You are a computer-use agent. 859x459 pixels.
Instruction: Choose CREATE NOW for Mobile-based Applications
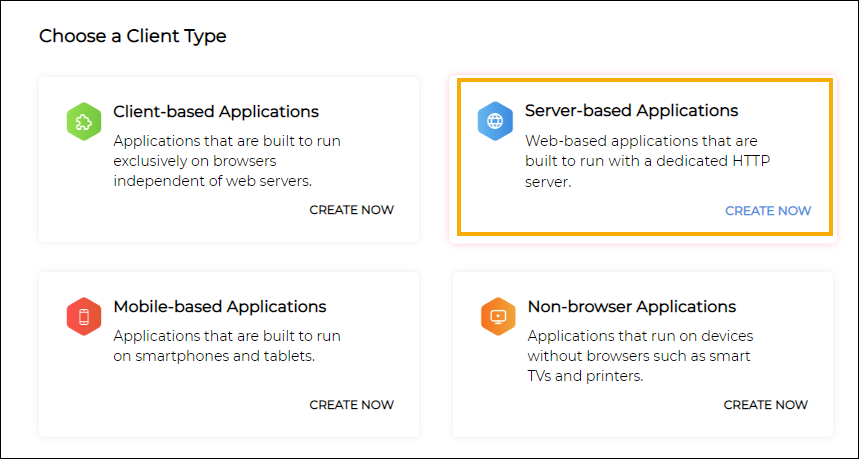(352, 405)
